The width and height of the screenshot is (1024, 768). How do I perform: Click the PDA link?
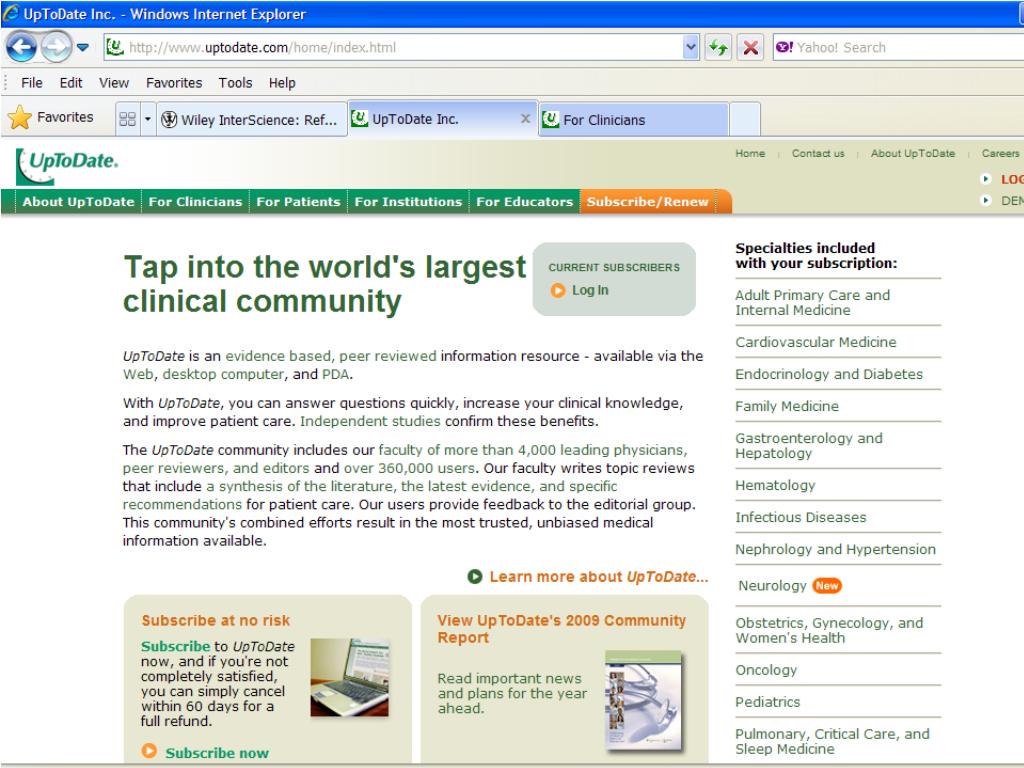click(x=336, y=374)
